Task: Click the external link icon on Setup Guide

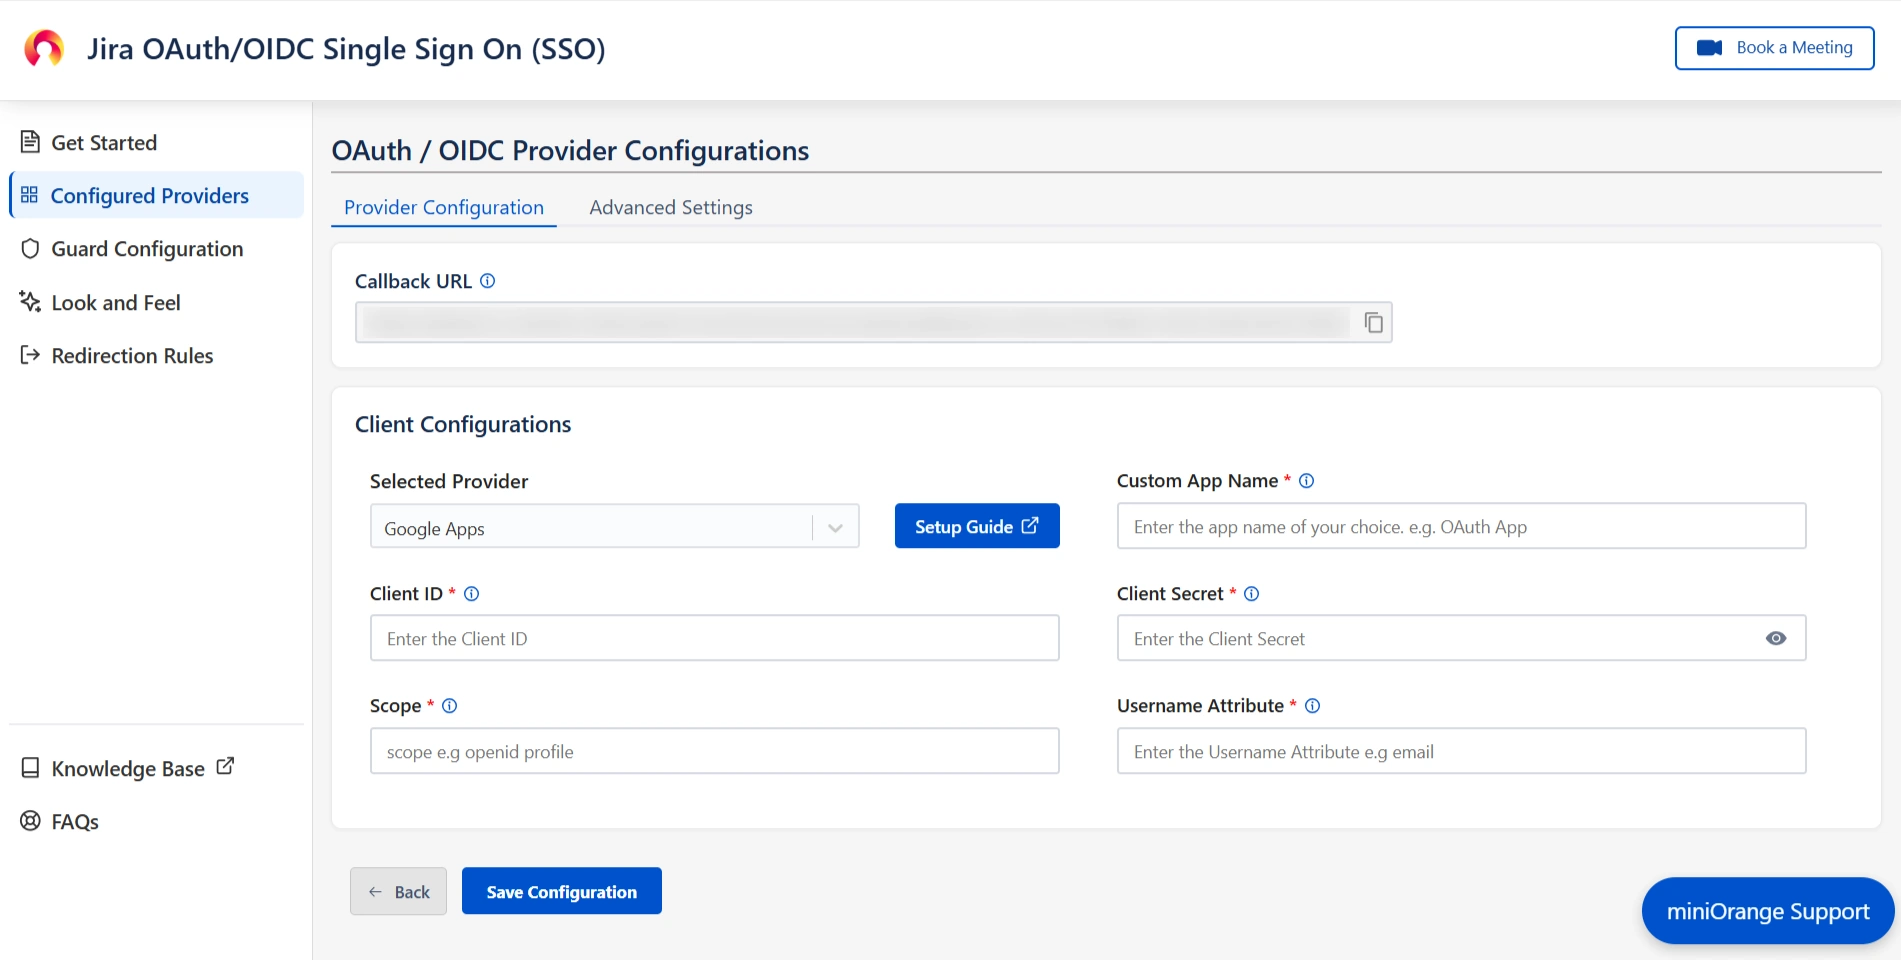Action: coord(1030,526)
